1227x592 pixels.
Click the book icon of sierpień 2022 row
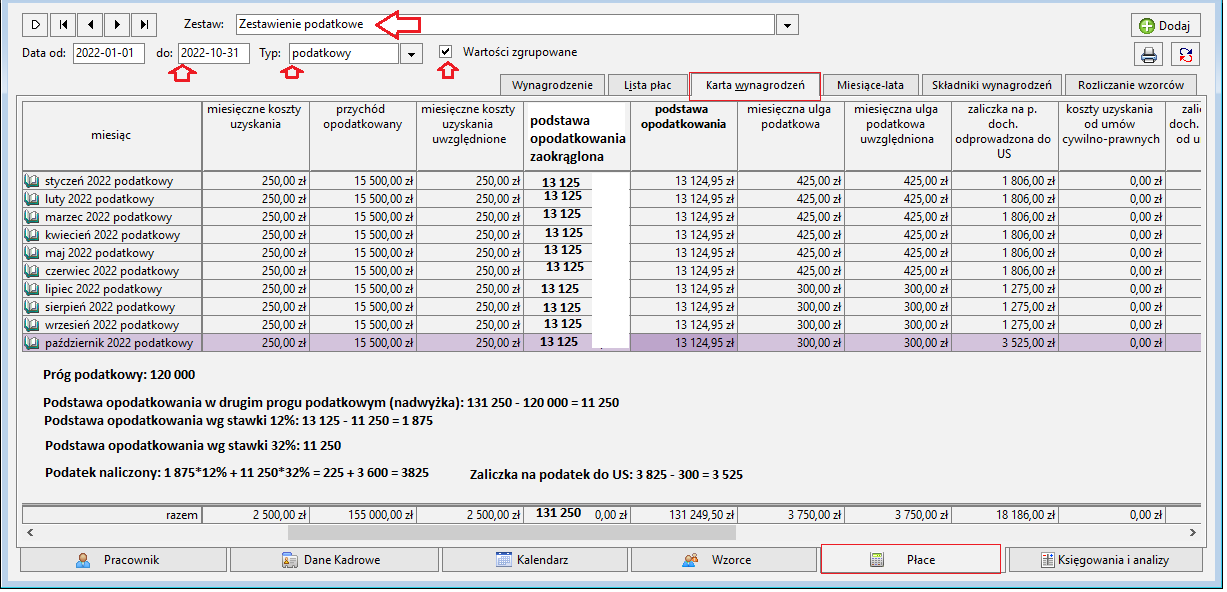click(33, 307)
